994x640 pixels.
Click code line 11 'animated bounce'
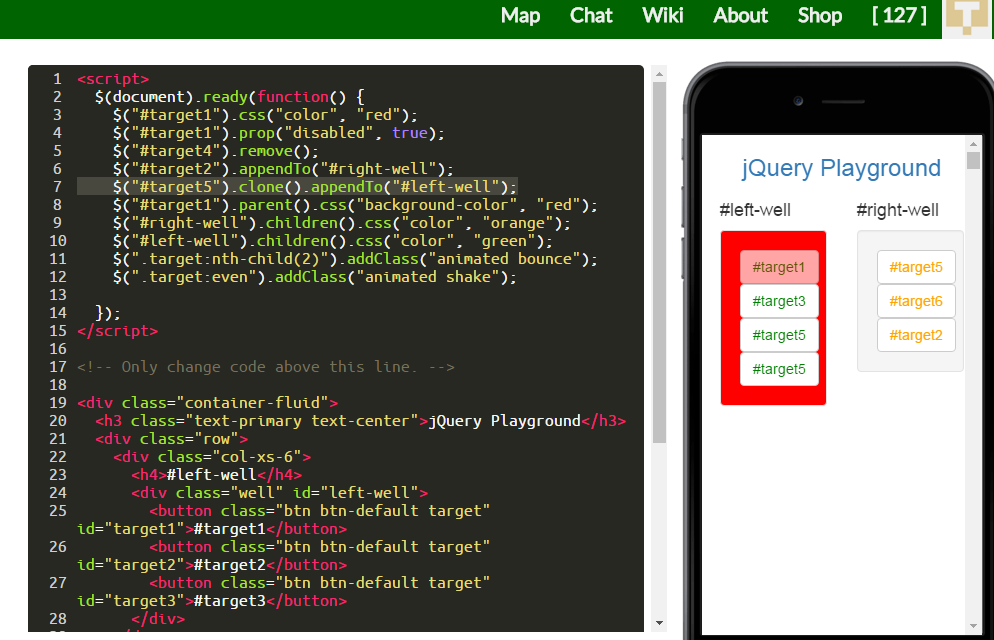(x=355, y=259)
